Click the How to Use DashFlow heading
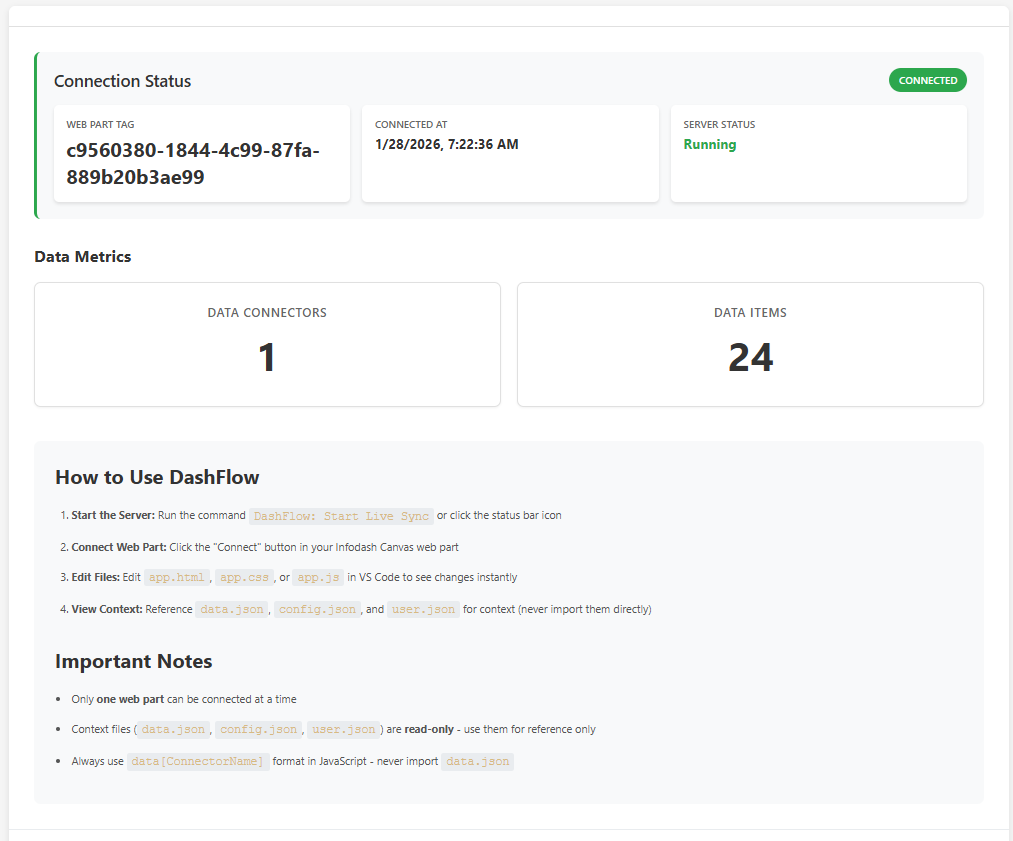 (x=157, y=477)
